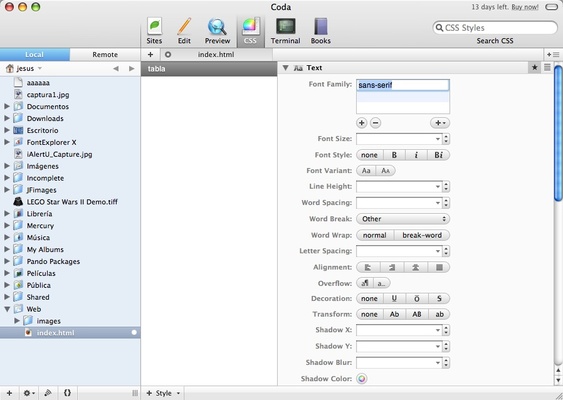
Task: Open the Font Size dropdown arrow
Action: pos(437,139)
